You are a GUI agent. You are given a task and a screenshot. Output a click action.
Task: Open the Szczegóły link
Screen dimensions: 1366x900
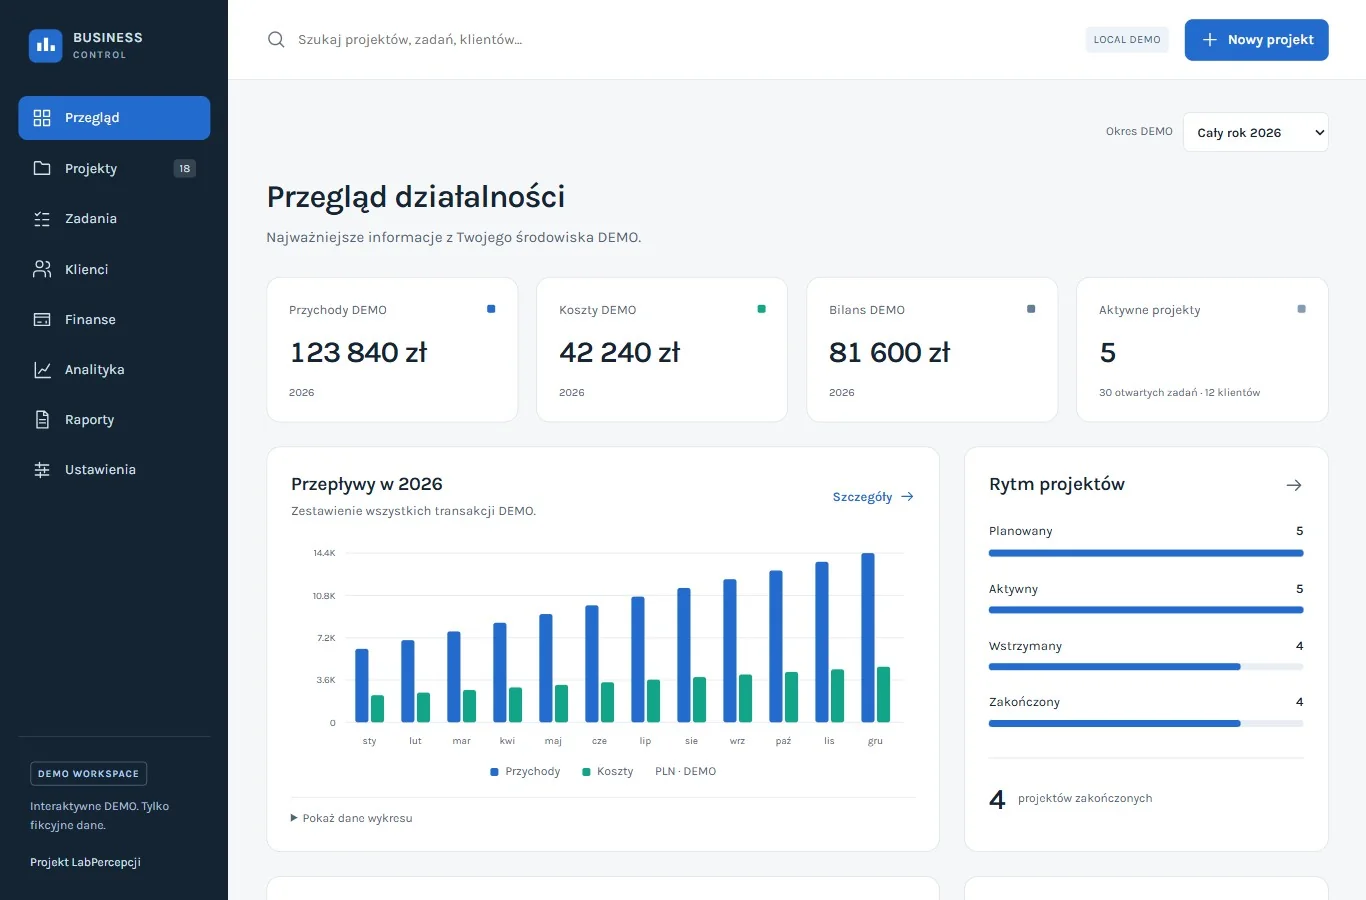point(873,497)
